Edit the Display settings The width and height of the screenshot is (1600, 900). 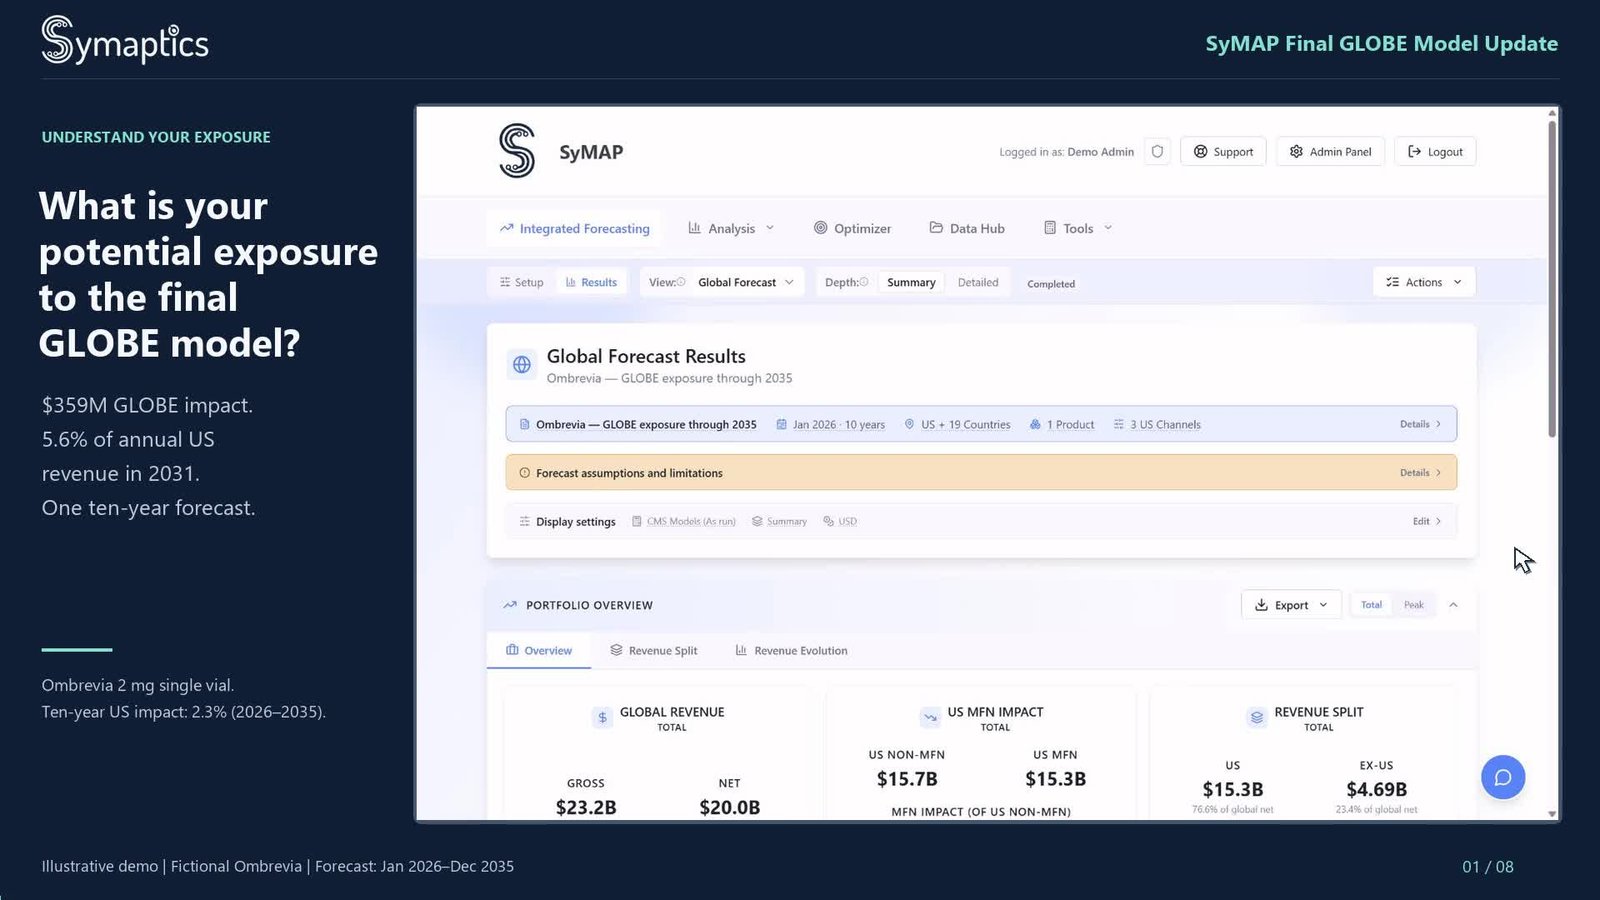(x=1427, y=521)
